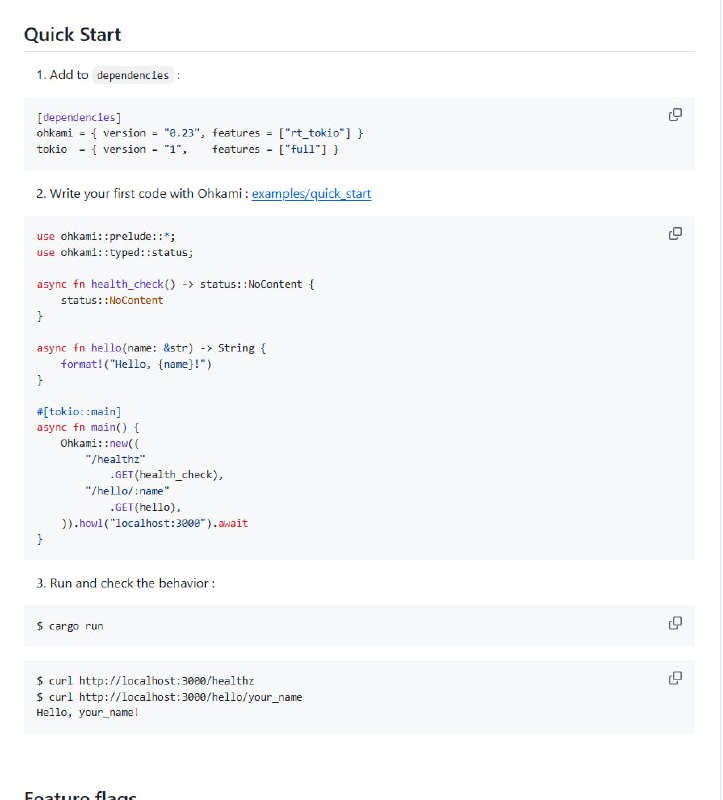Click the Quick Start heading

(x=73, y=34)
